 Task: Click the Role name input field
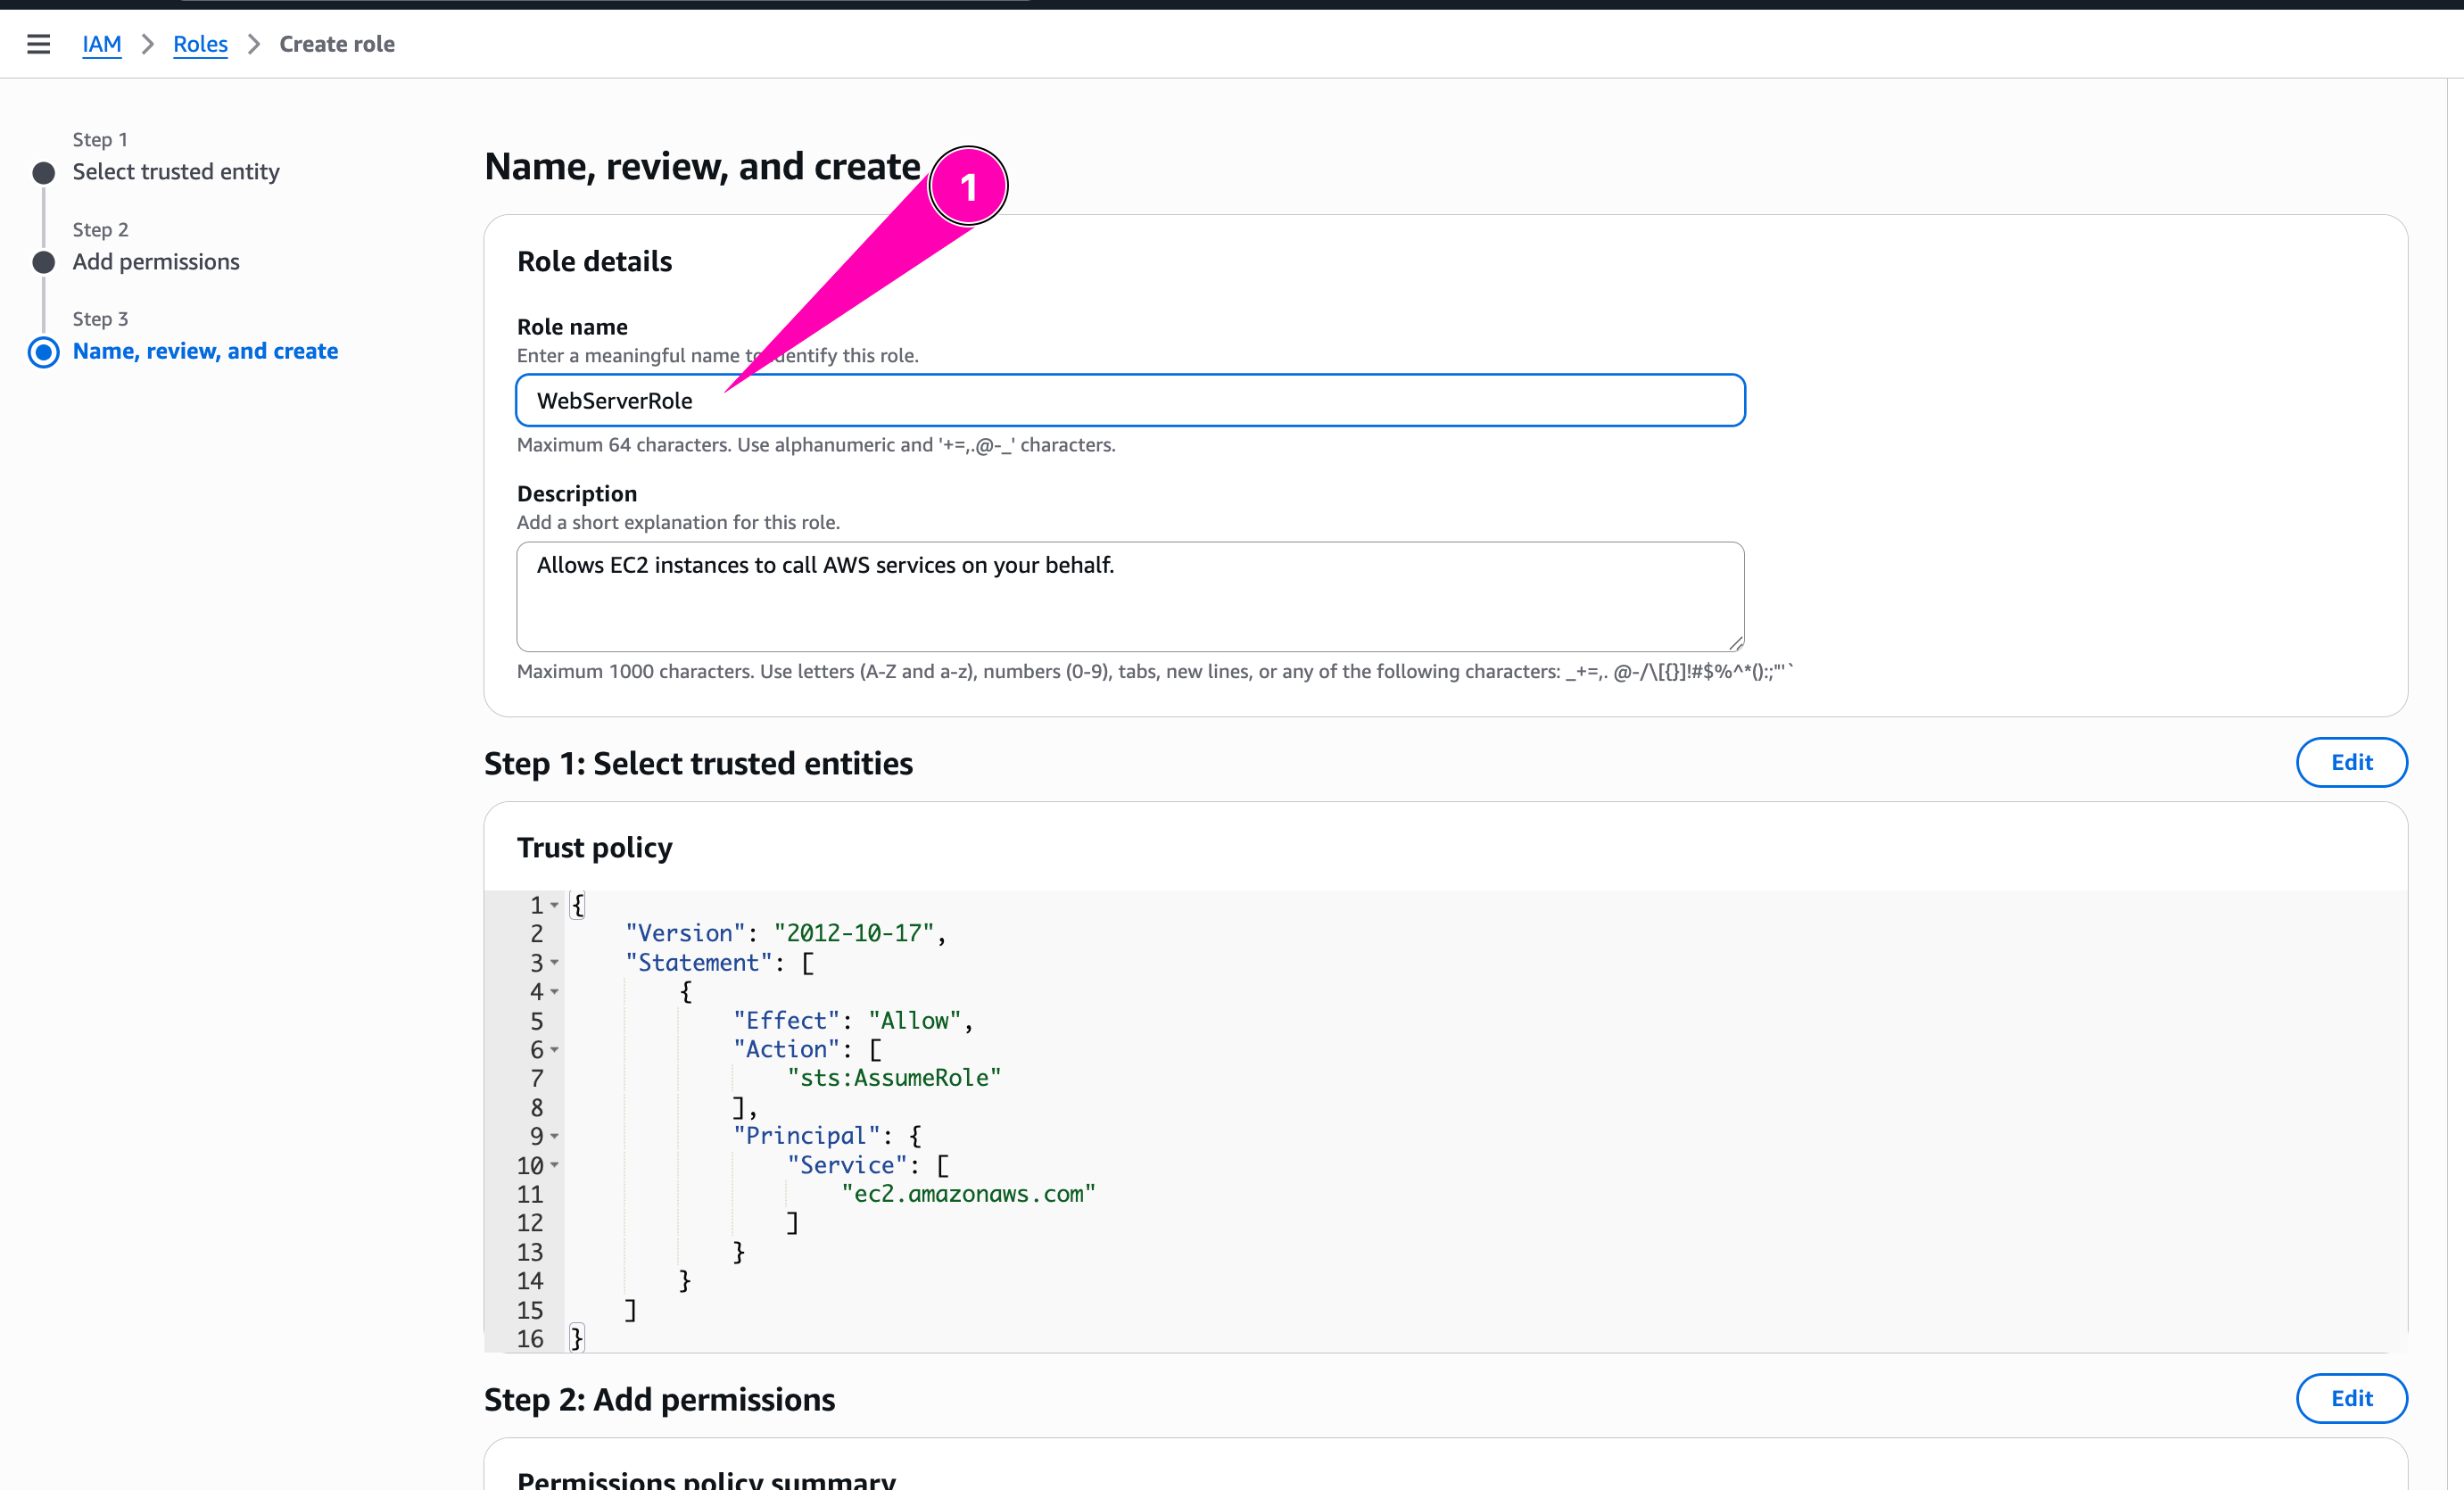coord(1130,401)
